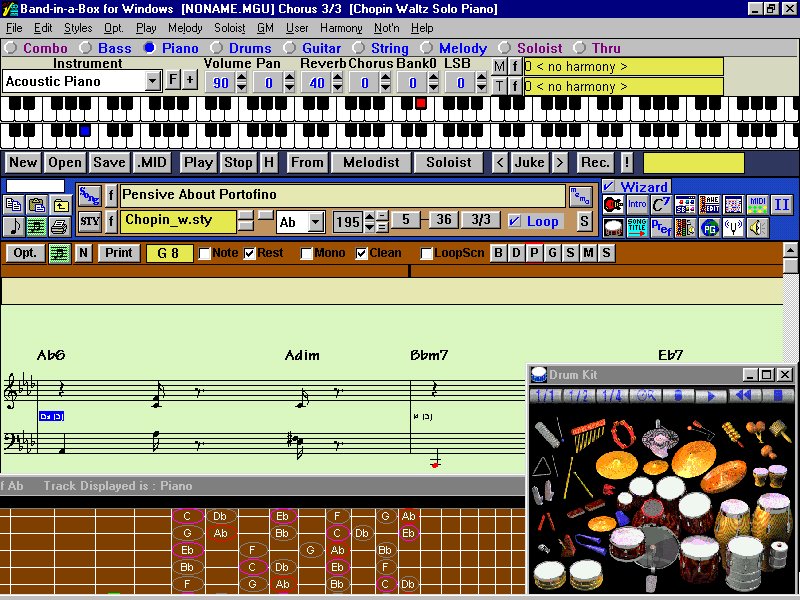Click the red highlighted key on upper piano

[x=420, y=103]
